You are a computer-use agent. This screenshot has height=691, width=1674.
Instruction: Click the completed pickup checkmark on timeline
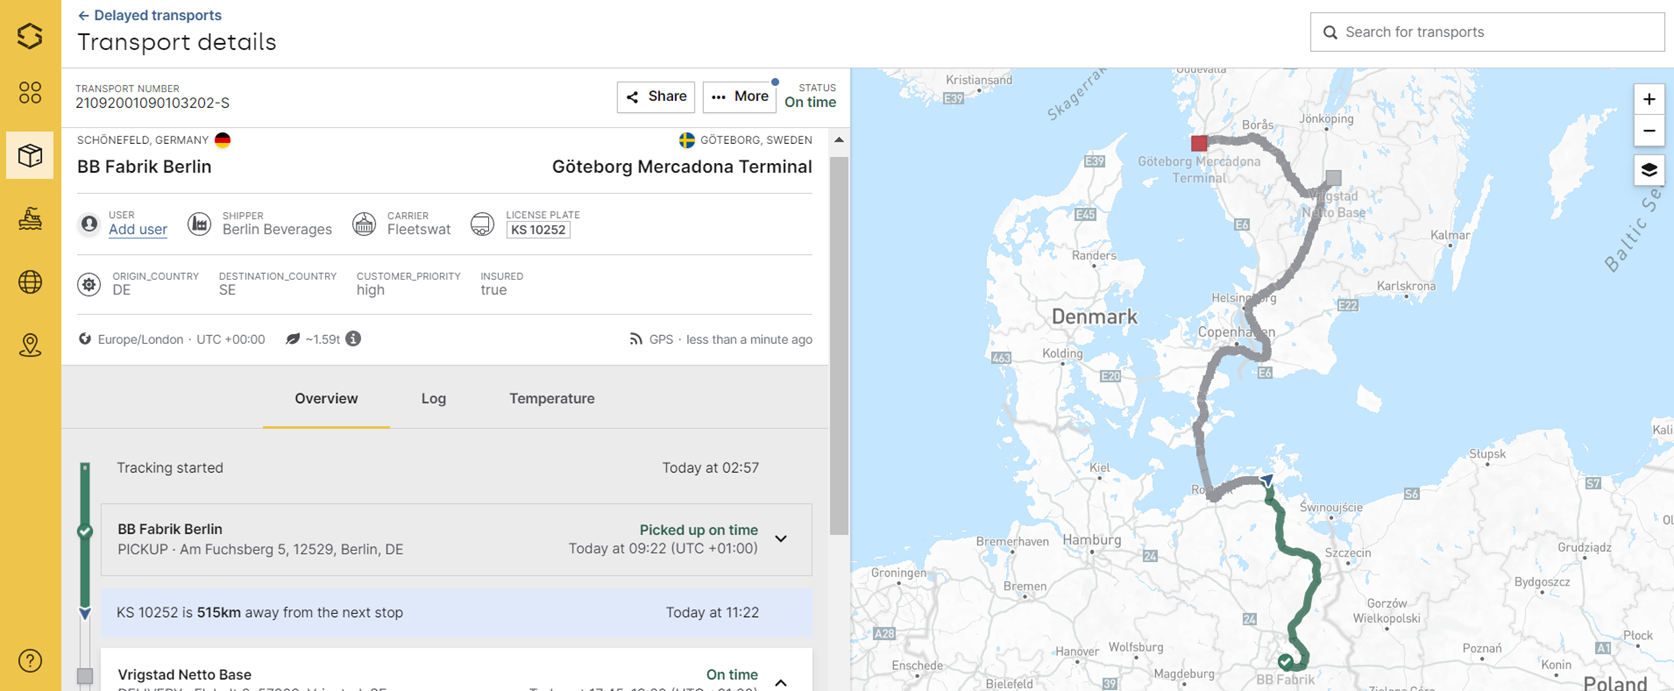tap(85, 531)
